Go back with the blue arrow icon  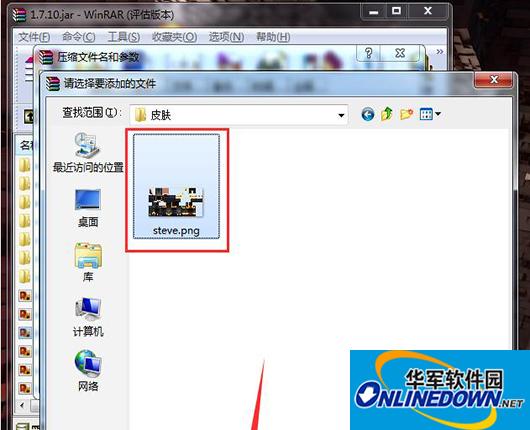(x=367, y=114)
